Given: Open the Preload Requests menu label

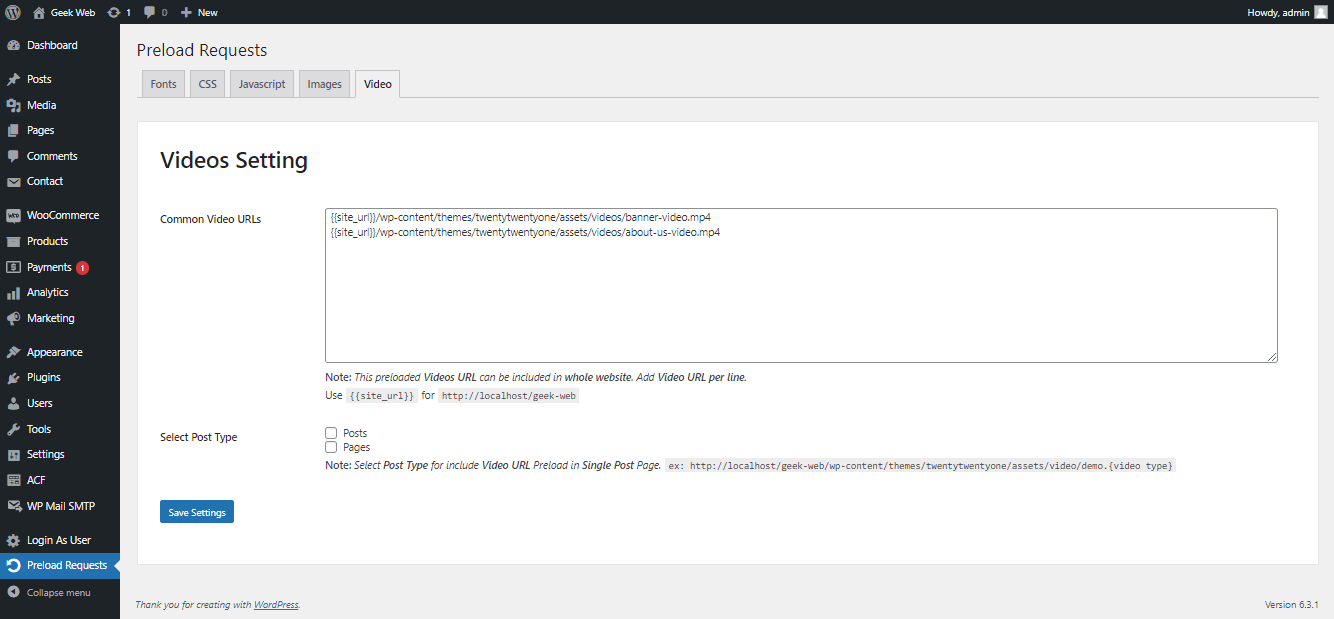Looking at the screenshot, I should pos(67,565).
